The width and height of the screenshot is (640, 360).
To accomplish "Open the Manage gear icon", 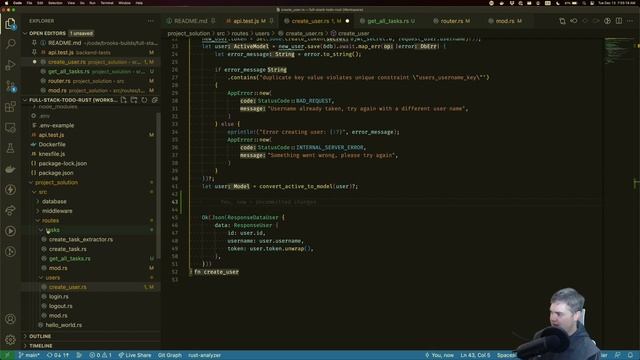I will [x=10, y=339].
